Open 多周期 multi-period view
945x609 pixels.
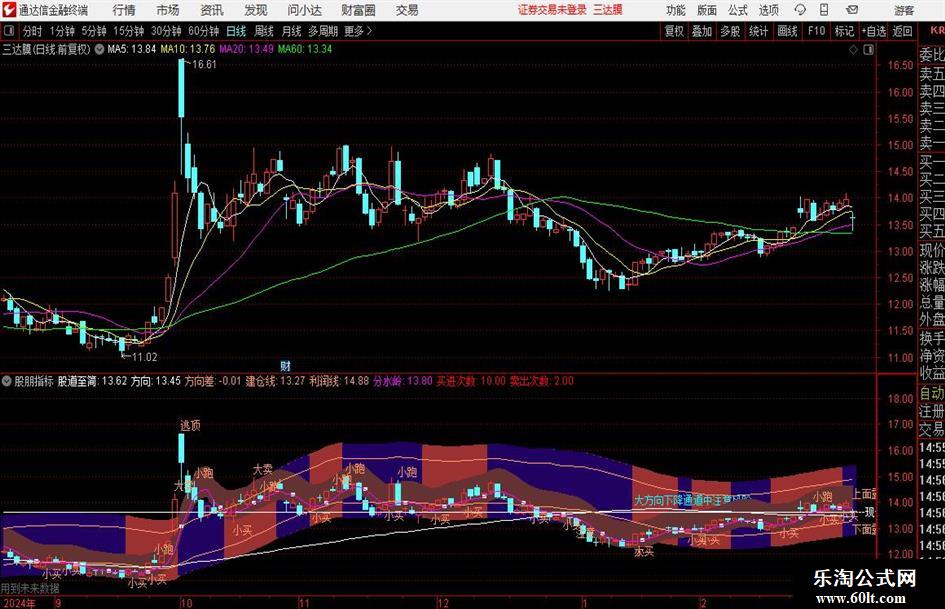click(x=323, y=31)
